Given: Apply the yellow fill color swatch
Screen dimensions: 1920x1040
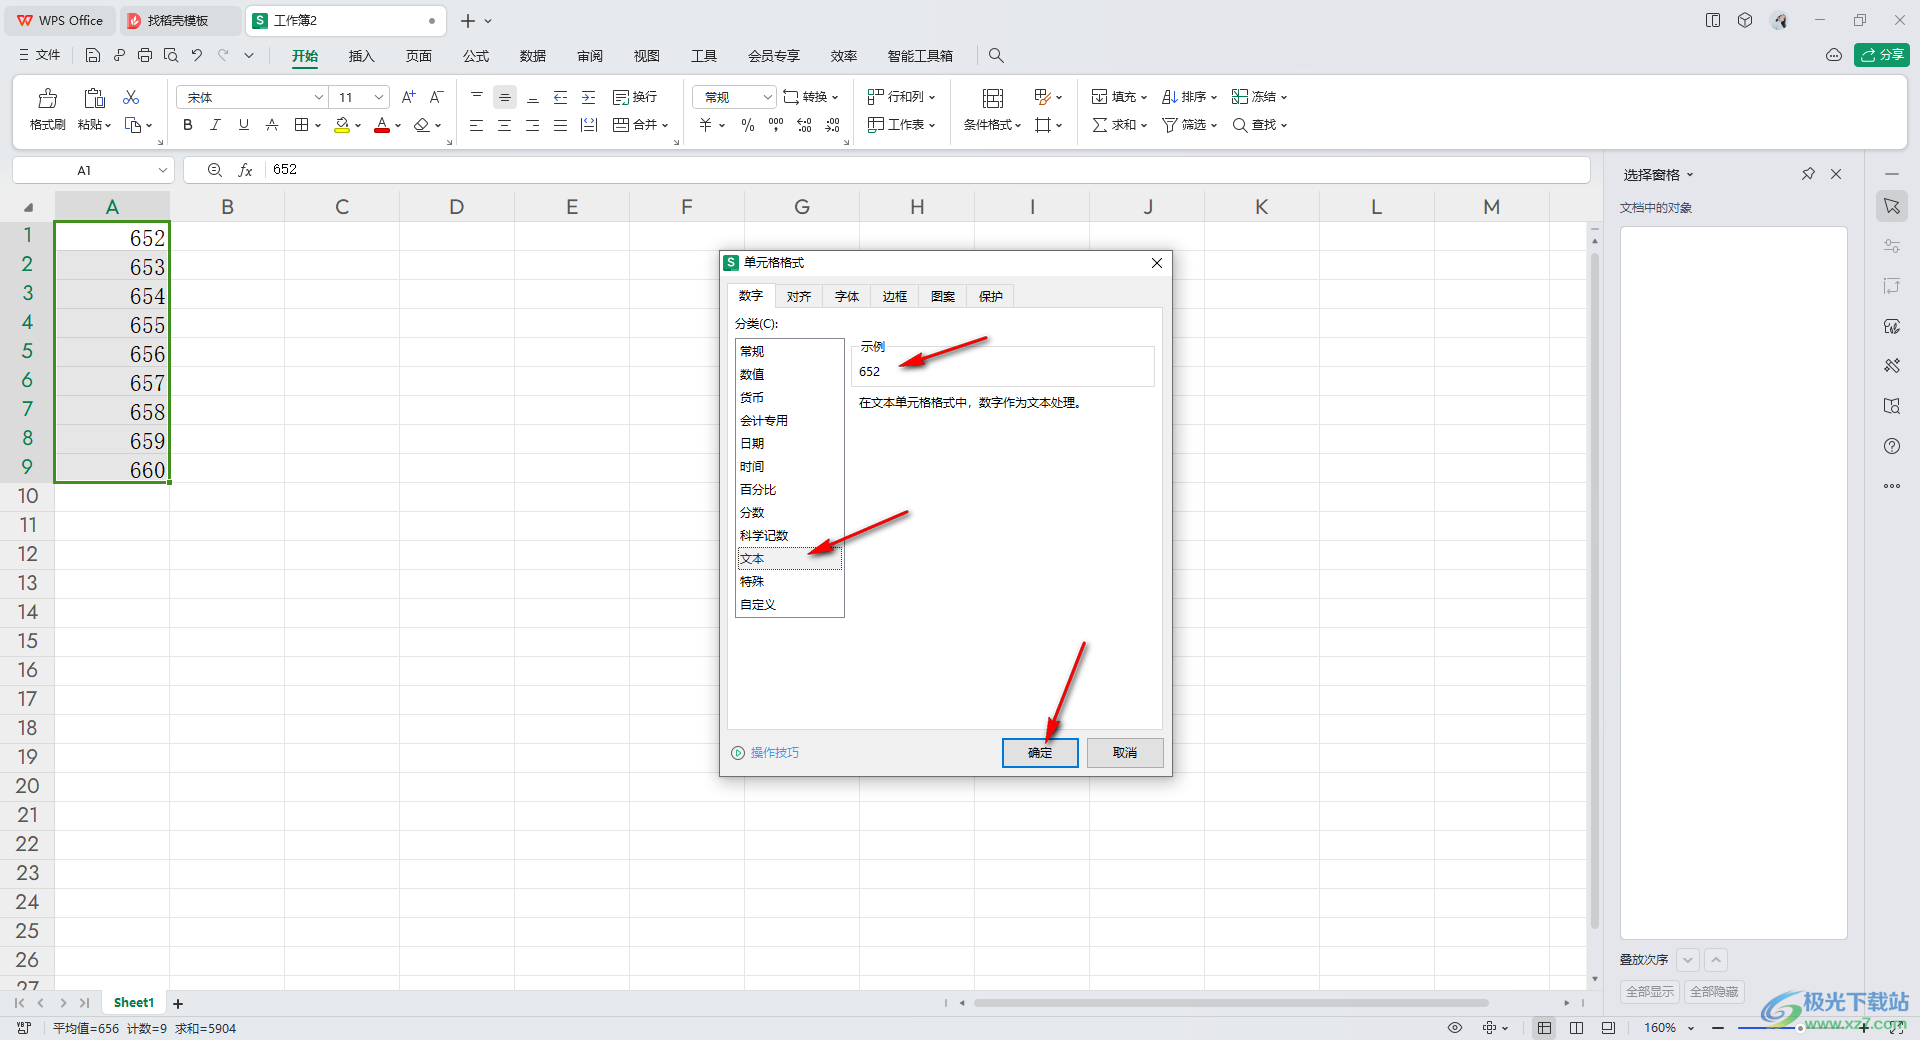Looking at the screenshot, I should point(342,125).
